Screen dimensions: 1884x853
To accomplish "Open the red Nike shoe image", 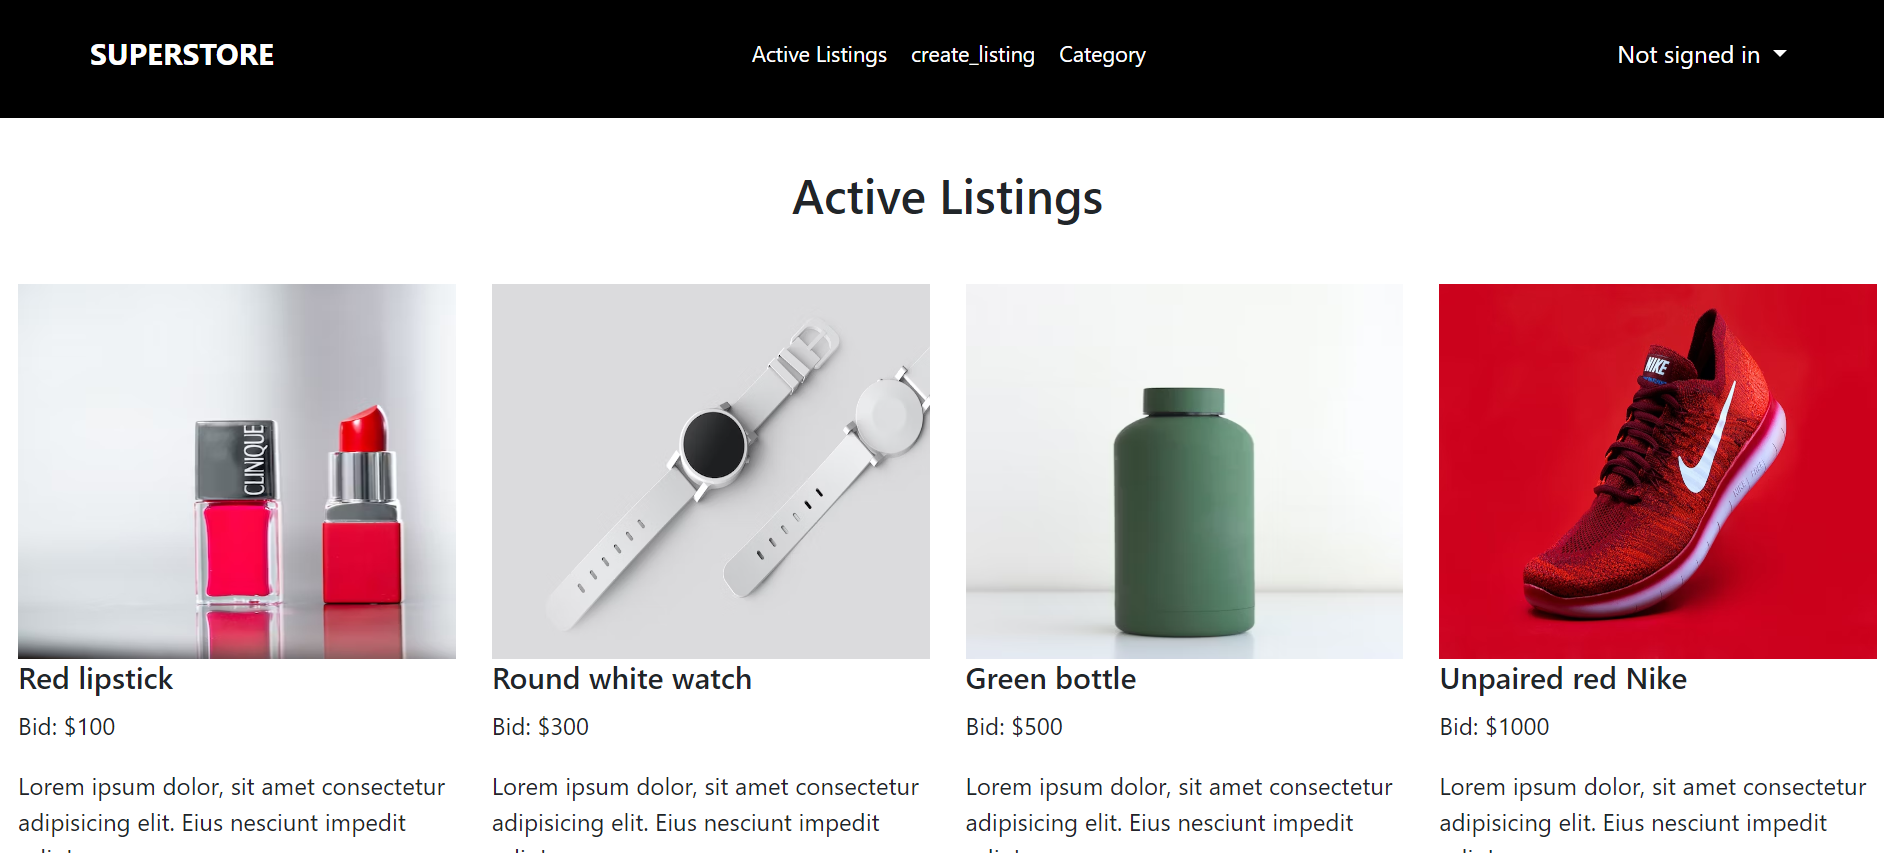I will [1657, 471].
